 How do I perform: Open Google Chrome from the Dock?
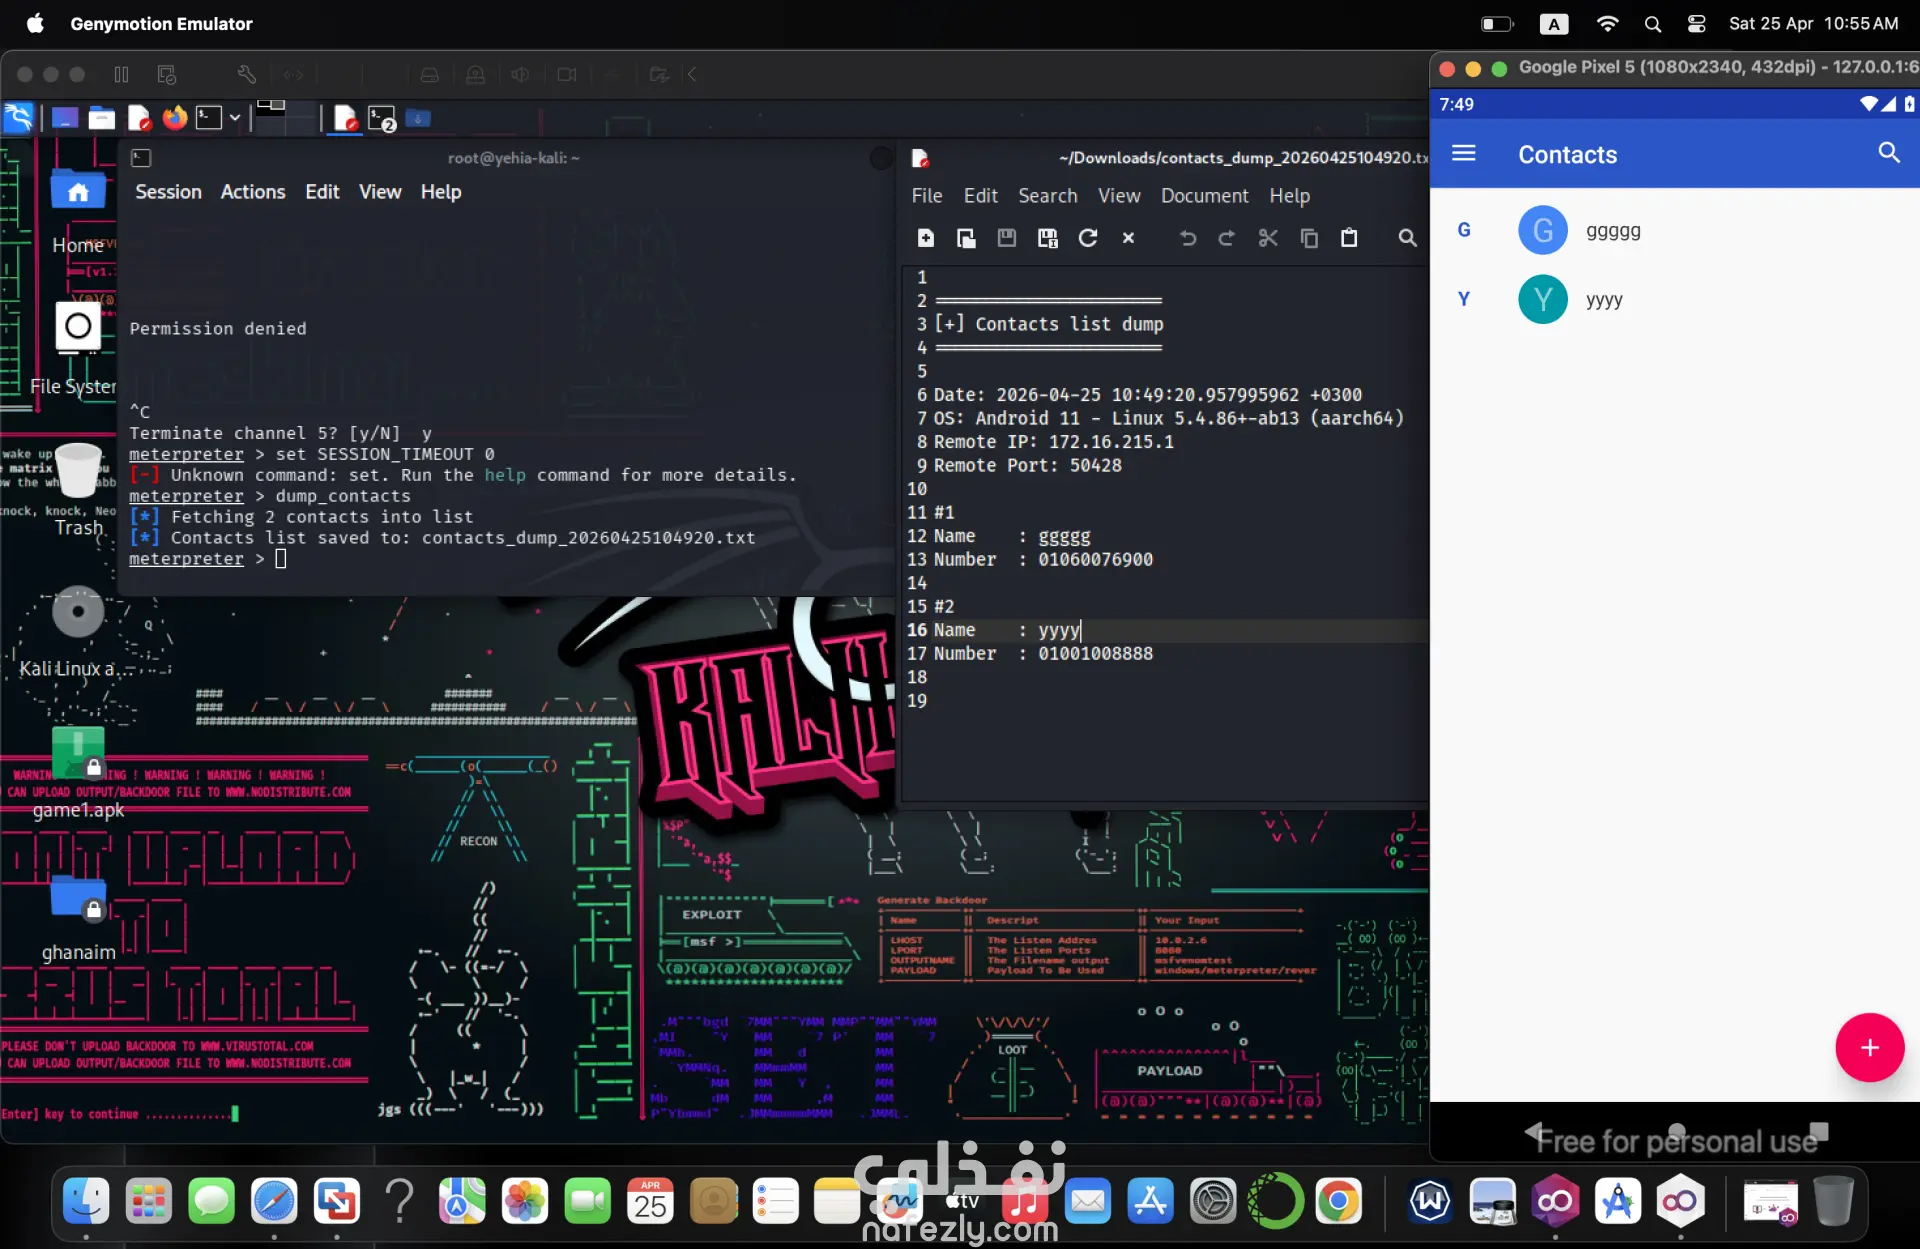pyautogui.click(x=1338, y=1200)
